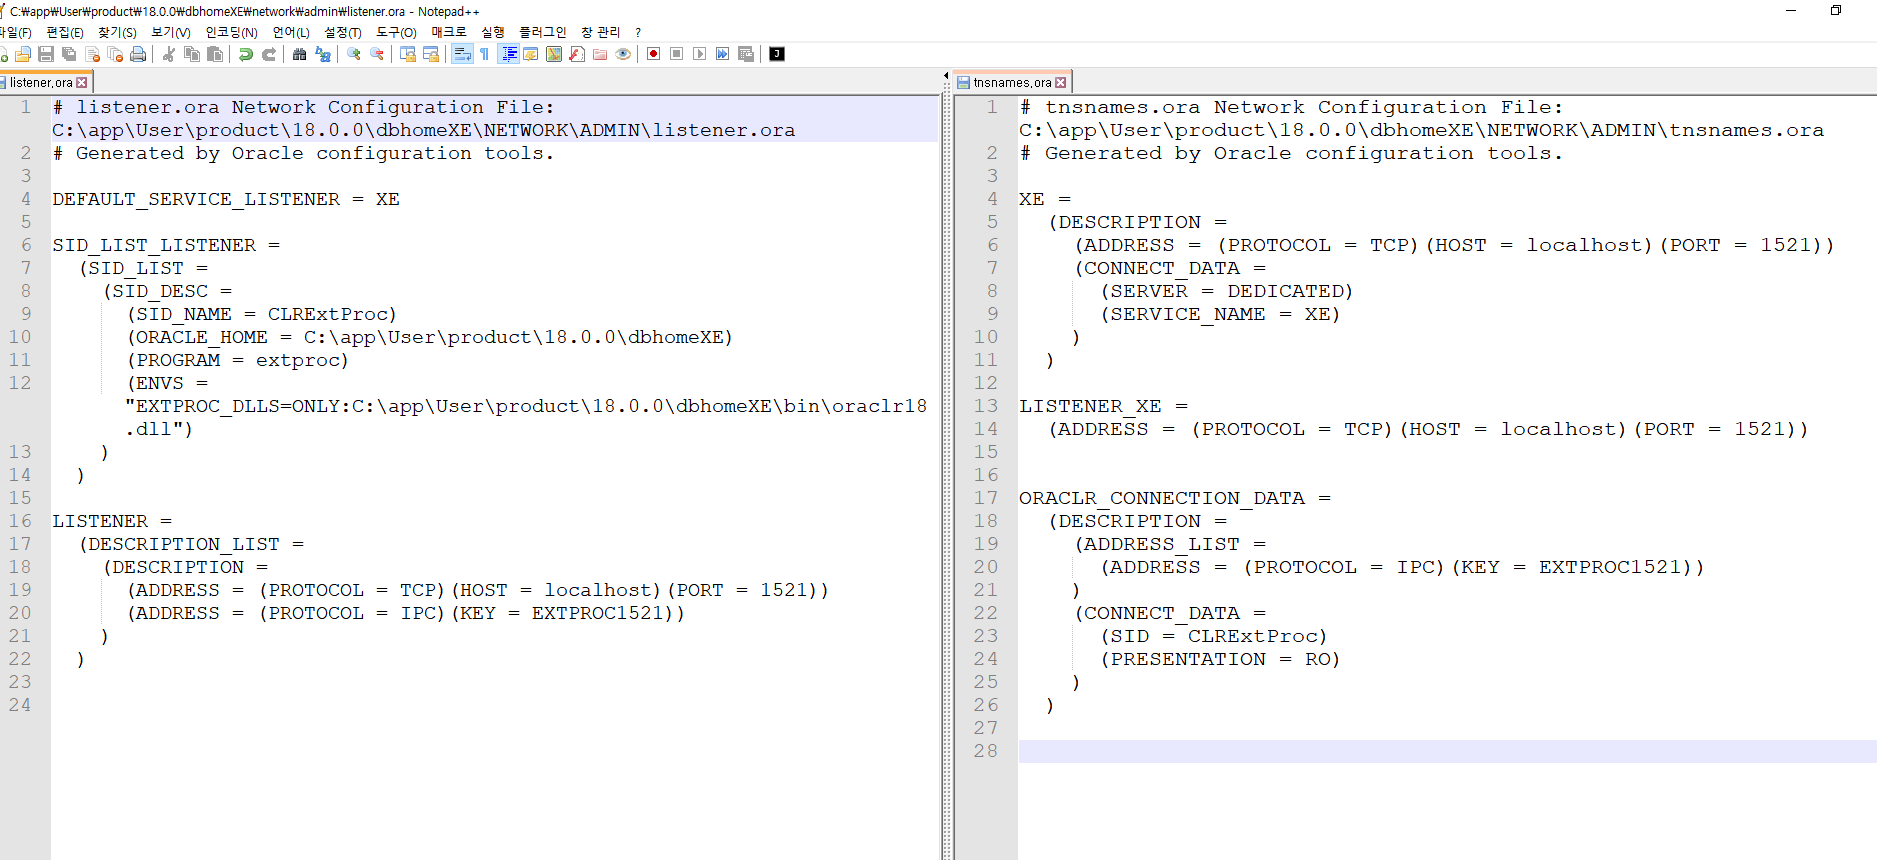Click the '(PROGRAM = extproc)' line
Screen dimensions: 1877x860
pyautogui.click(x=238, y=360)
